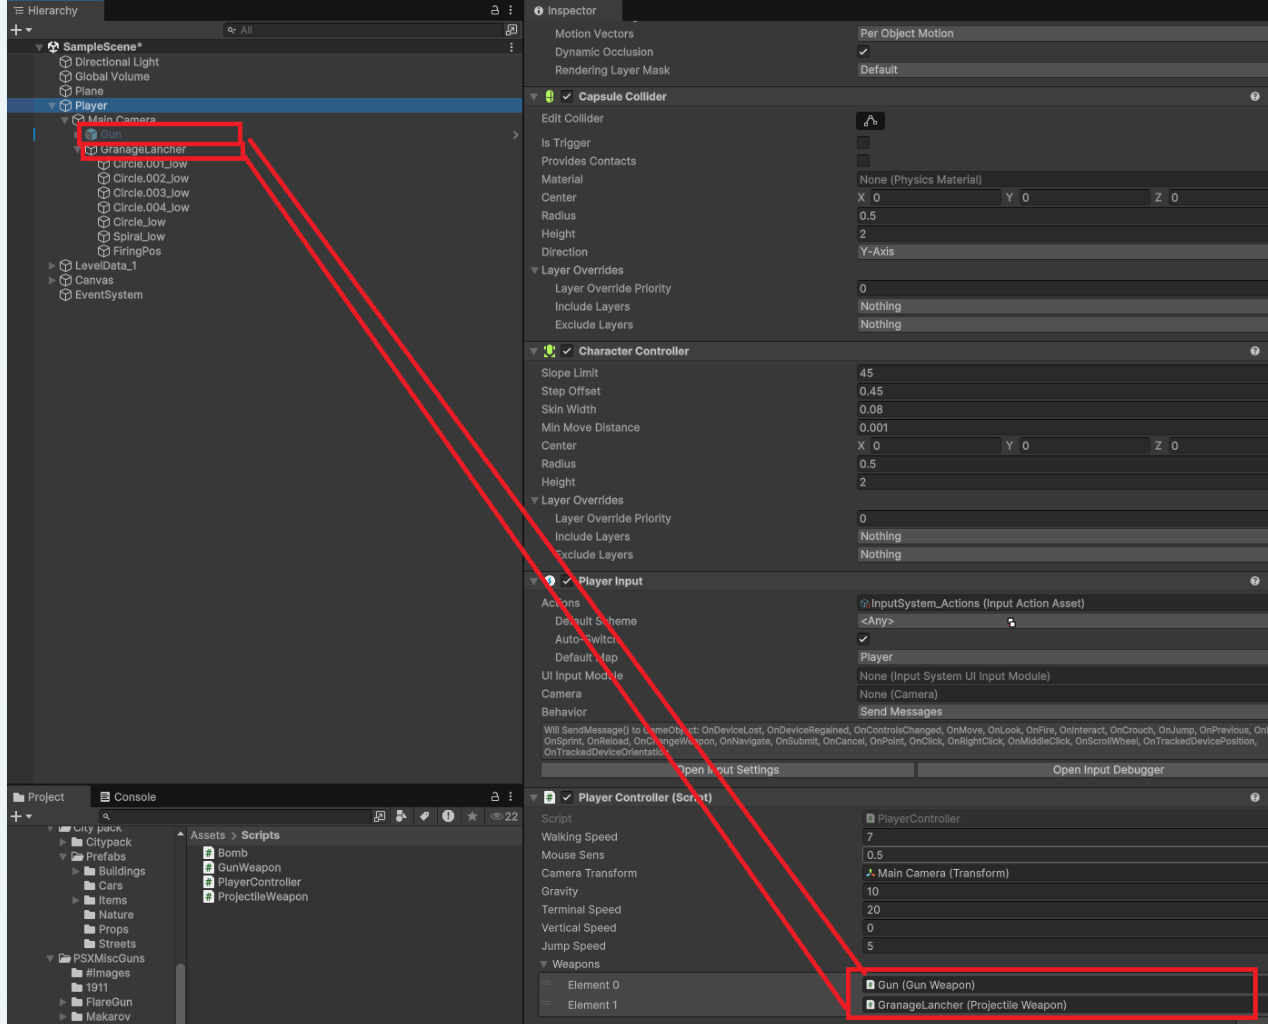The width and height of the screenshot is (1268, 1024).
Task: Disable the Player Controller script checkbox
Action: (x=567, y=797)
